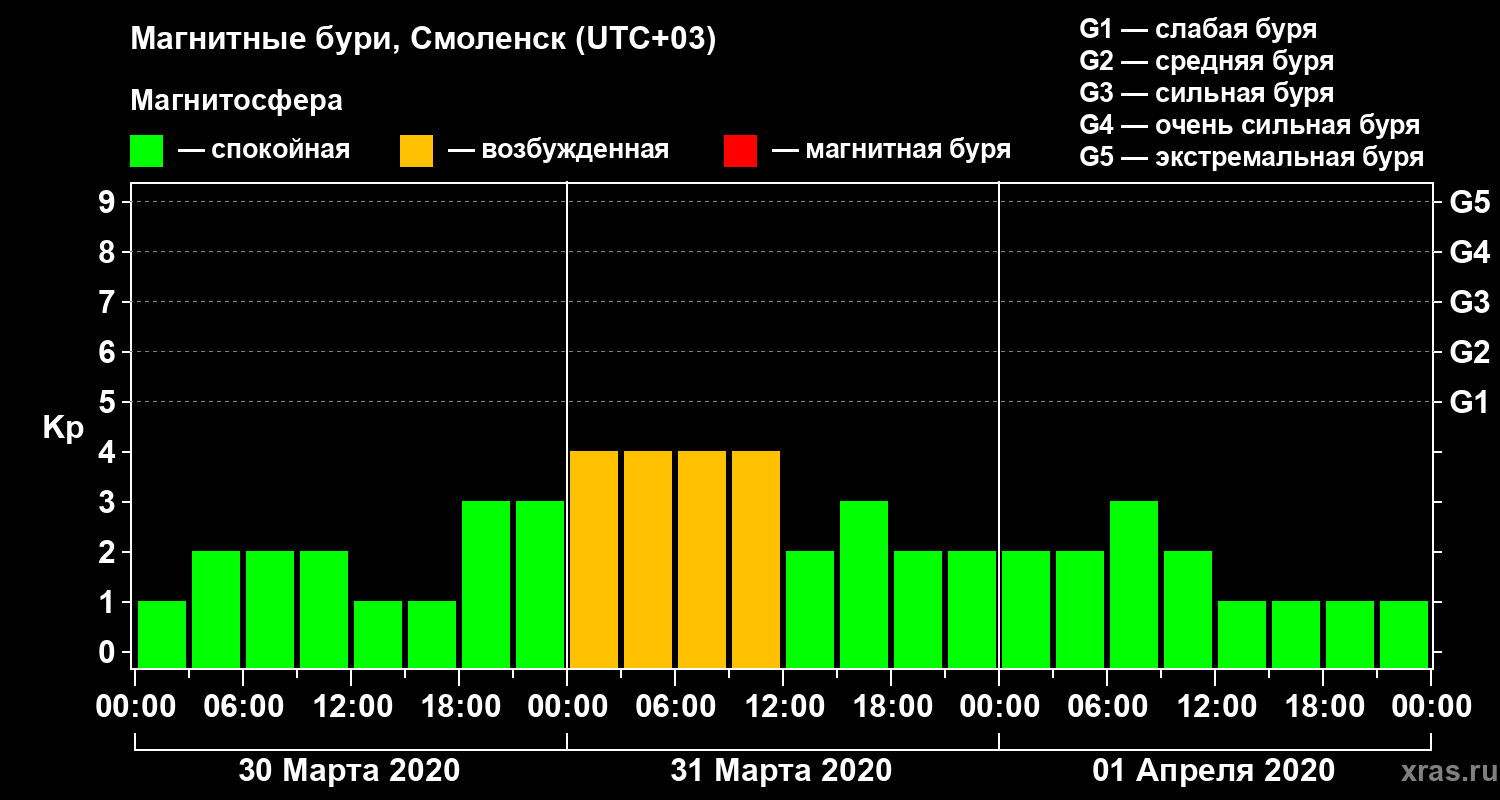Click the 'G1 — слабая буря' legend line
This screenshot has height=800, width=1500.
[1198, 29]
